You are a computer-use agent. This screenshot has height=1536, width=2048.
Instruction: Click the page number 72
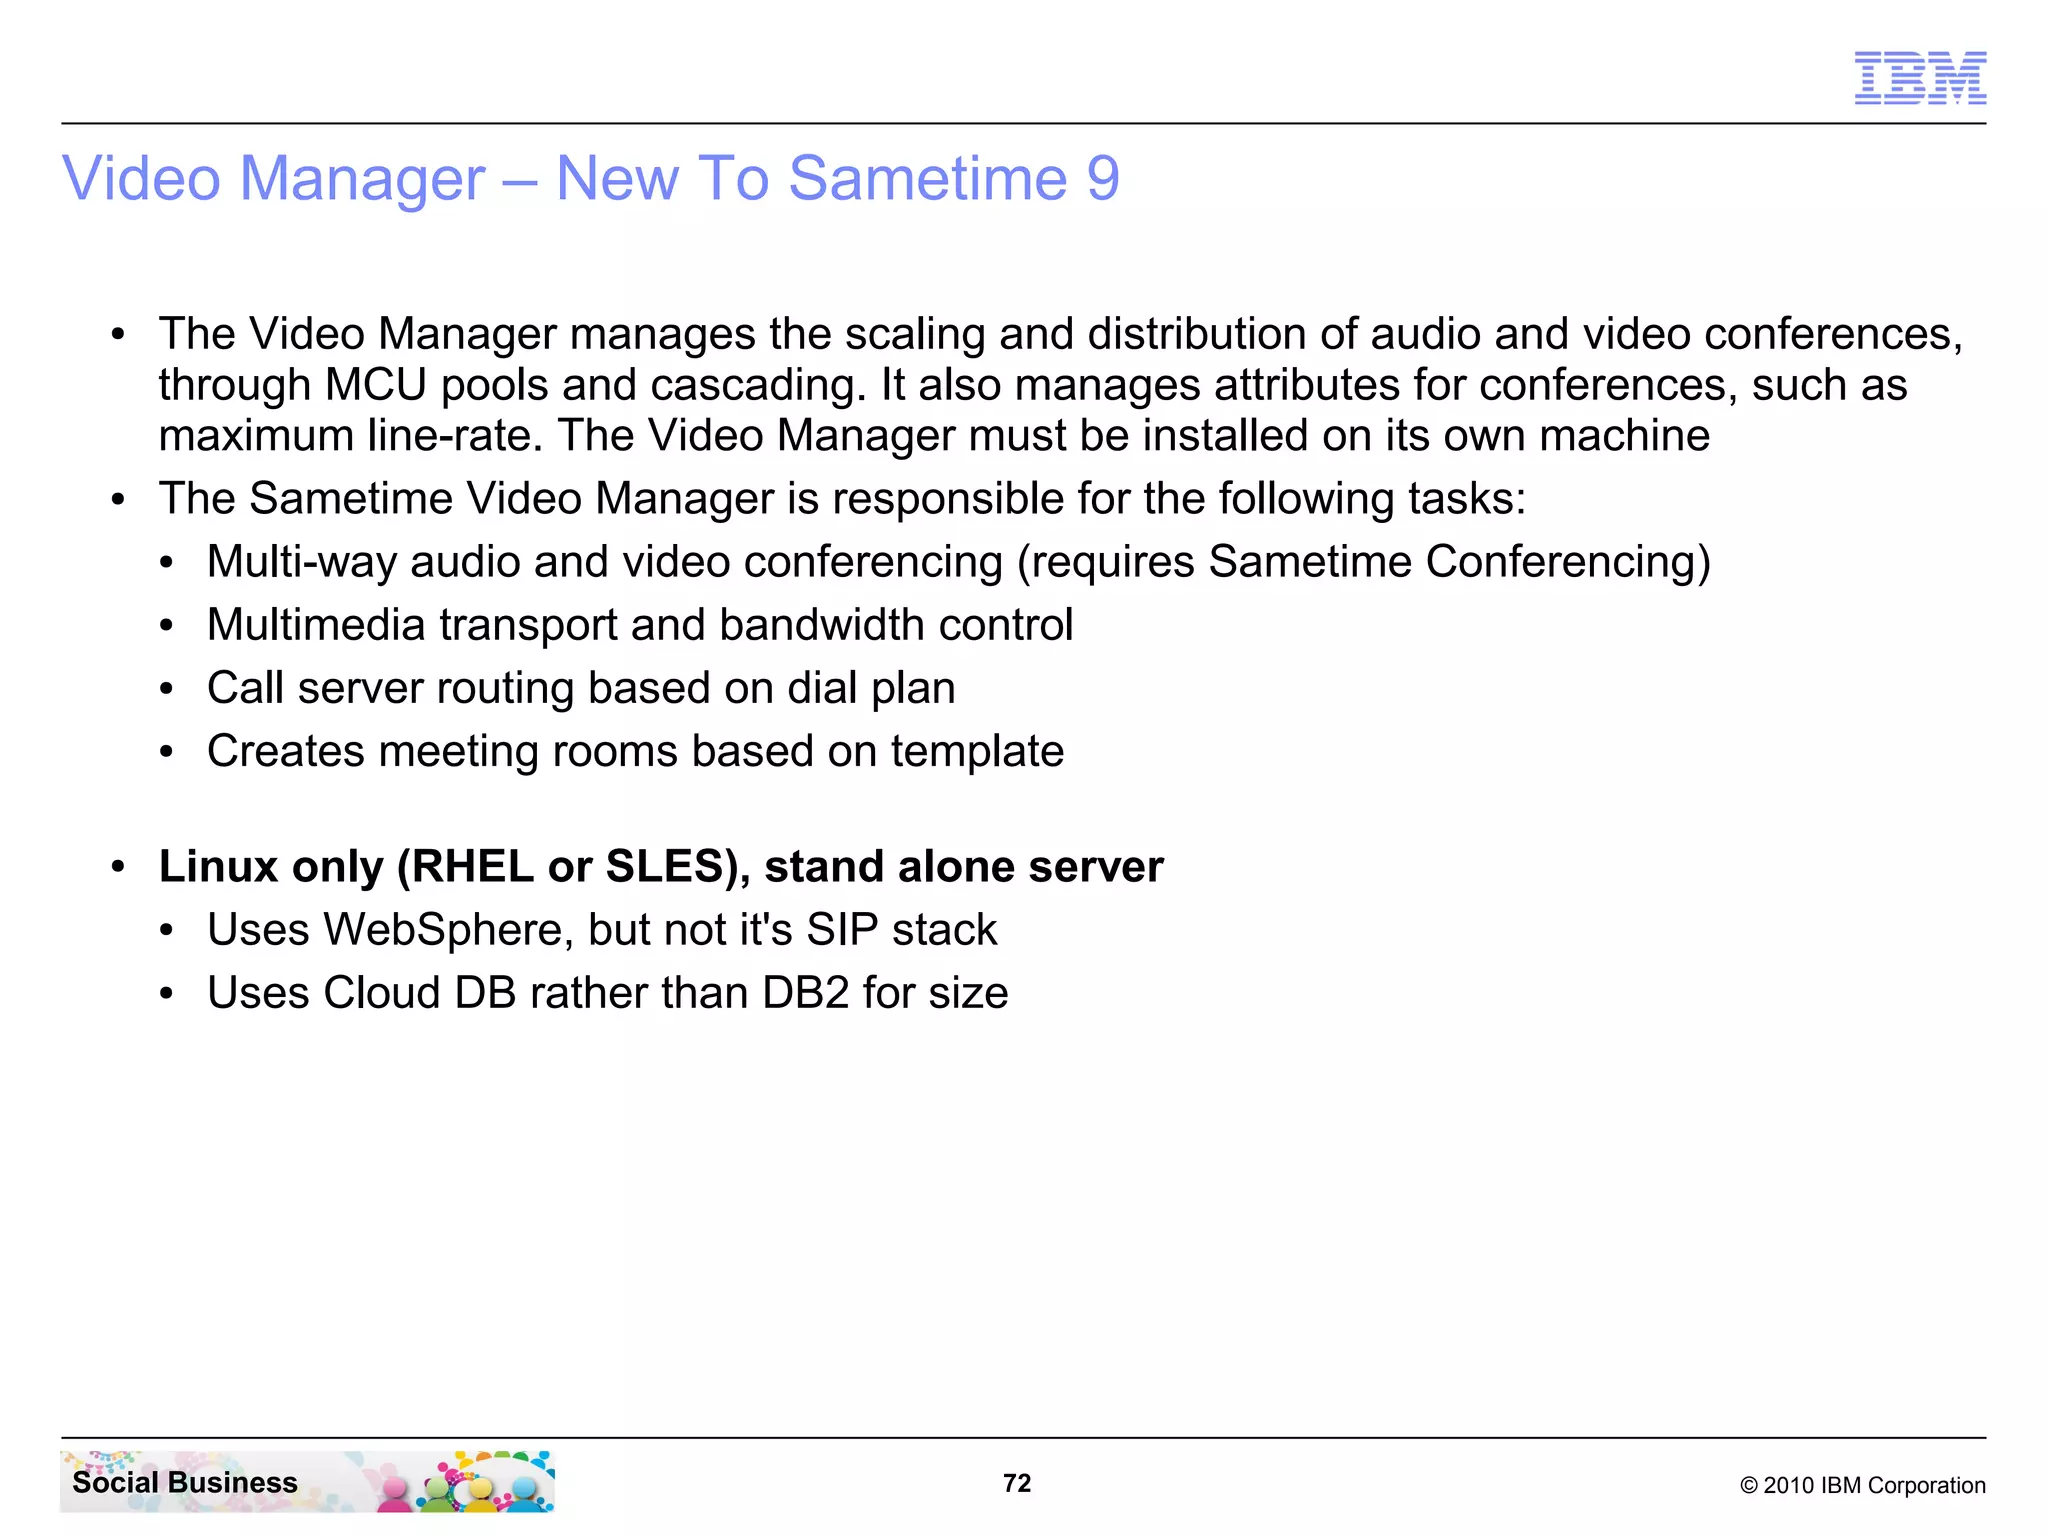(x=1017, y=1483)
